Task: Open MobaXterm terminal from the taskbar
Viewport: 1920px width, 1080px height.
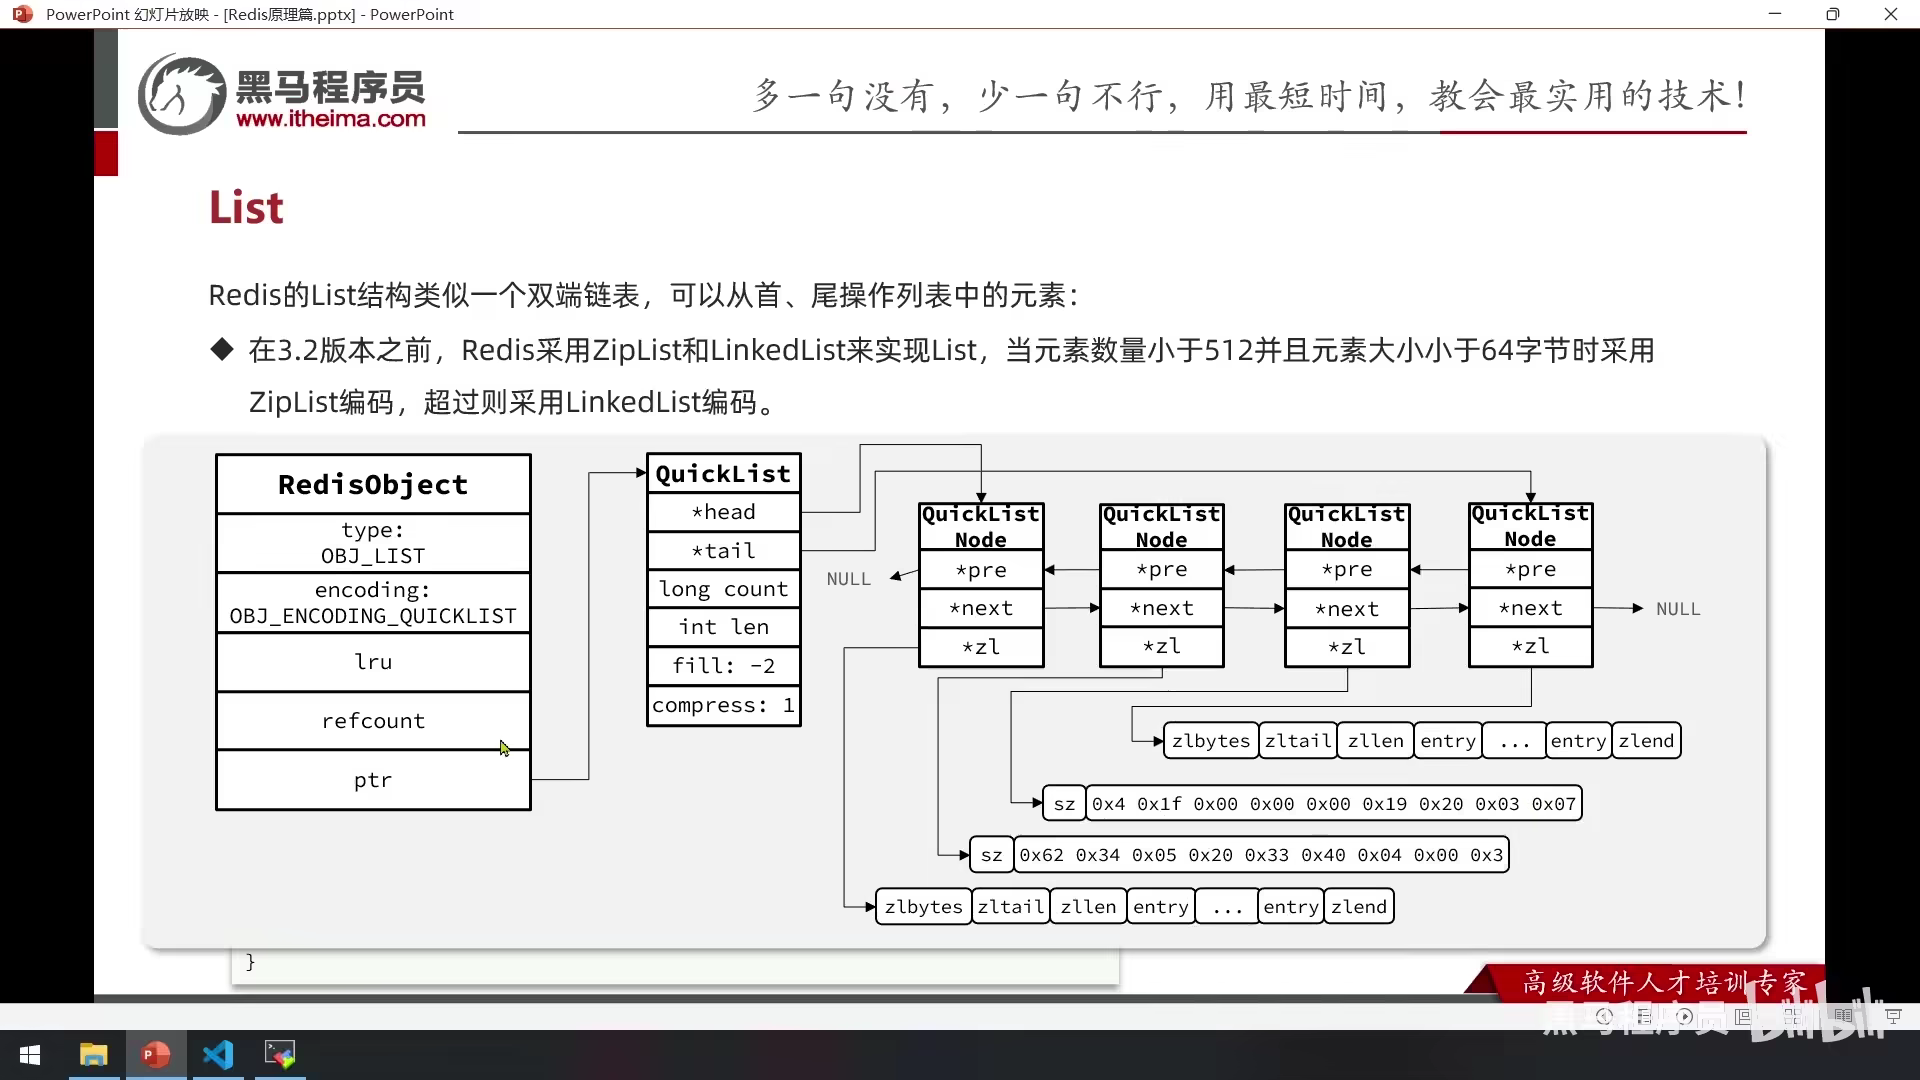Action: 280,1055
